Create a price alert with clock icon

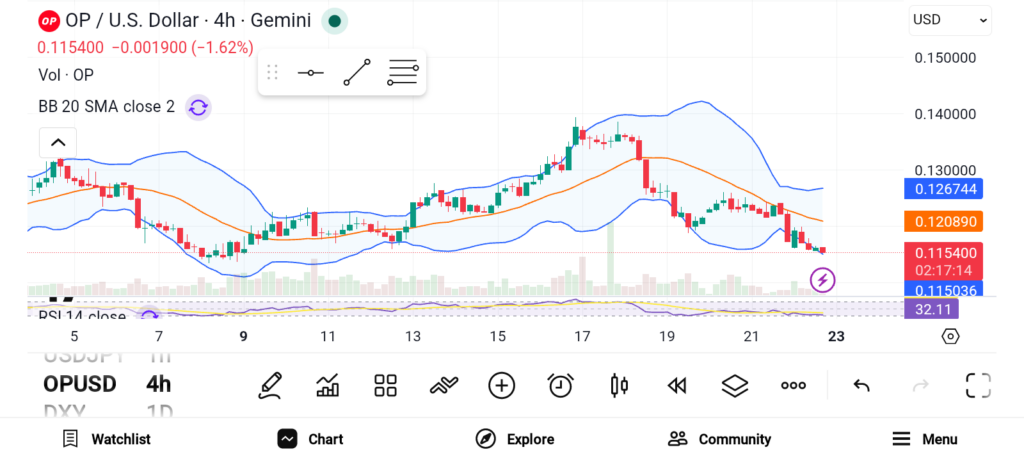pos(561,385)
